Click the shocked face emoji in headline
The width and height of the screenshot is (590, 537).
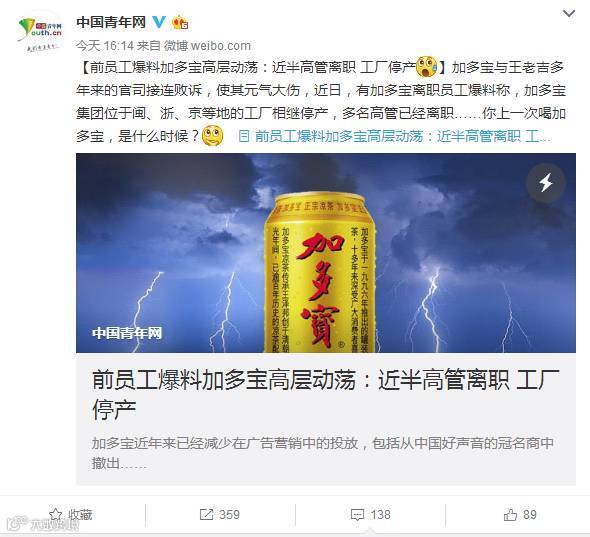click(x=426, y=67)
